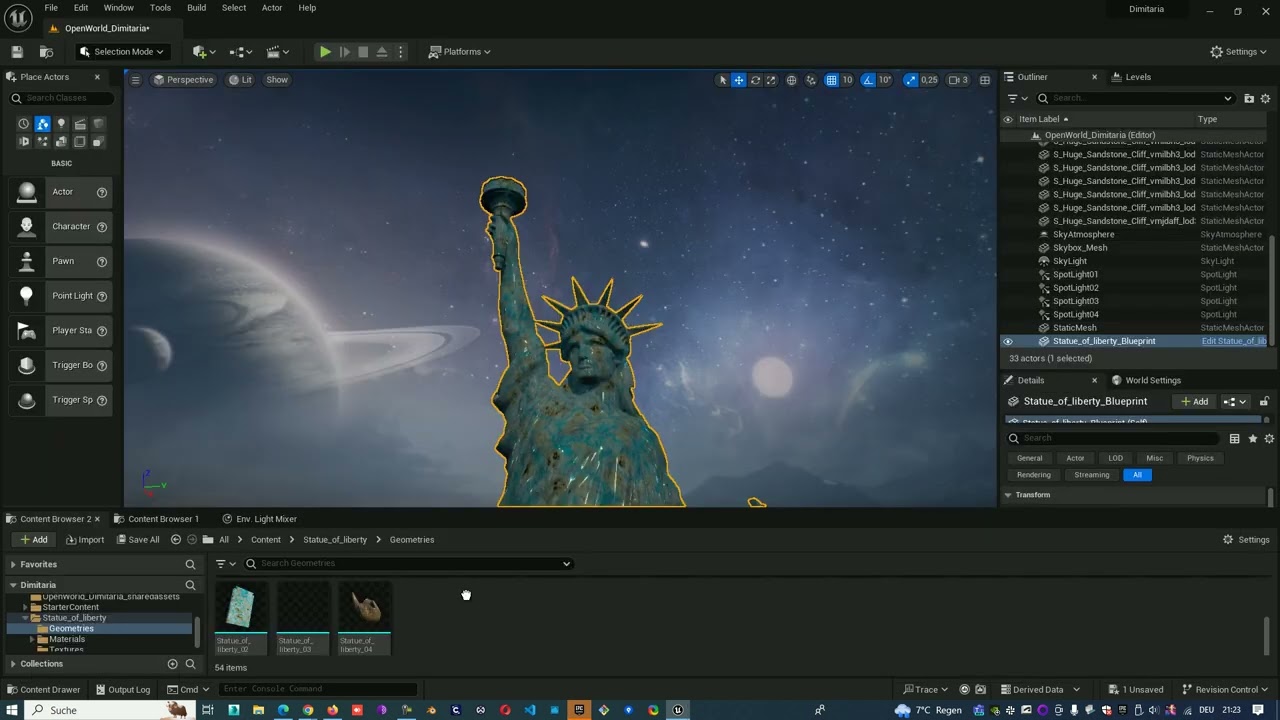Open the Cinematics clapperboard dropdown
Image resolution: width=1280 pixels, height=720 pixels.
(277, 52)
